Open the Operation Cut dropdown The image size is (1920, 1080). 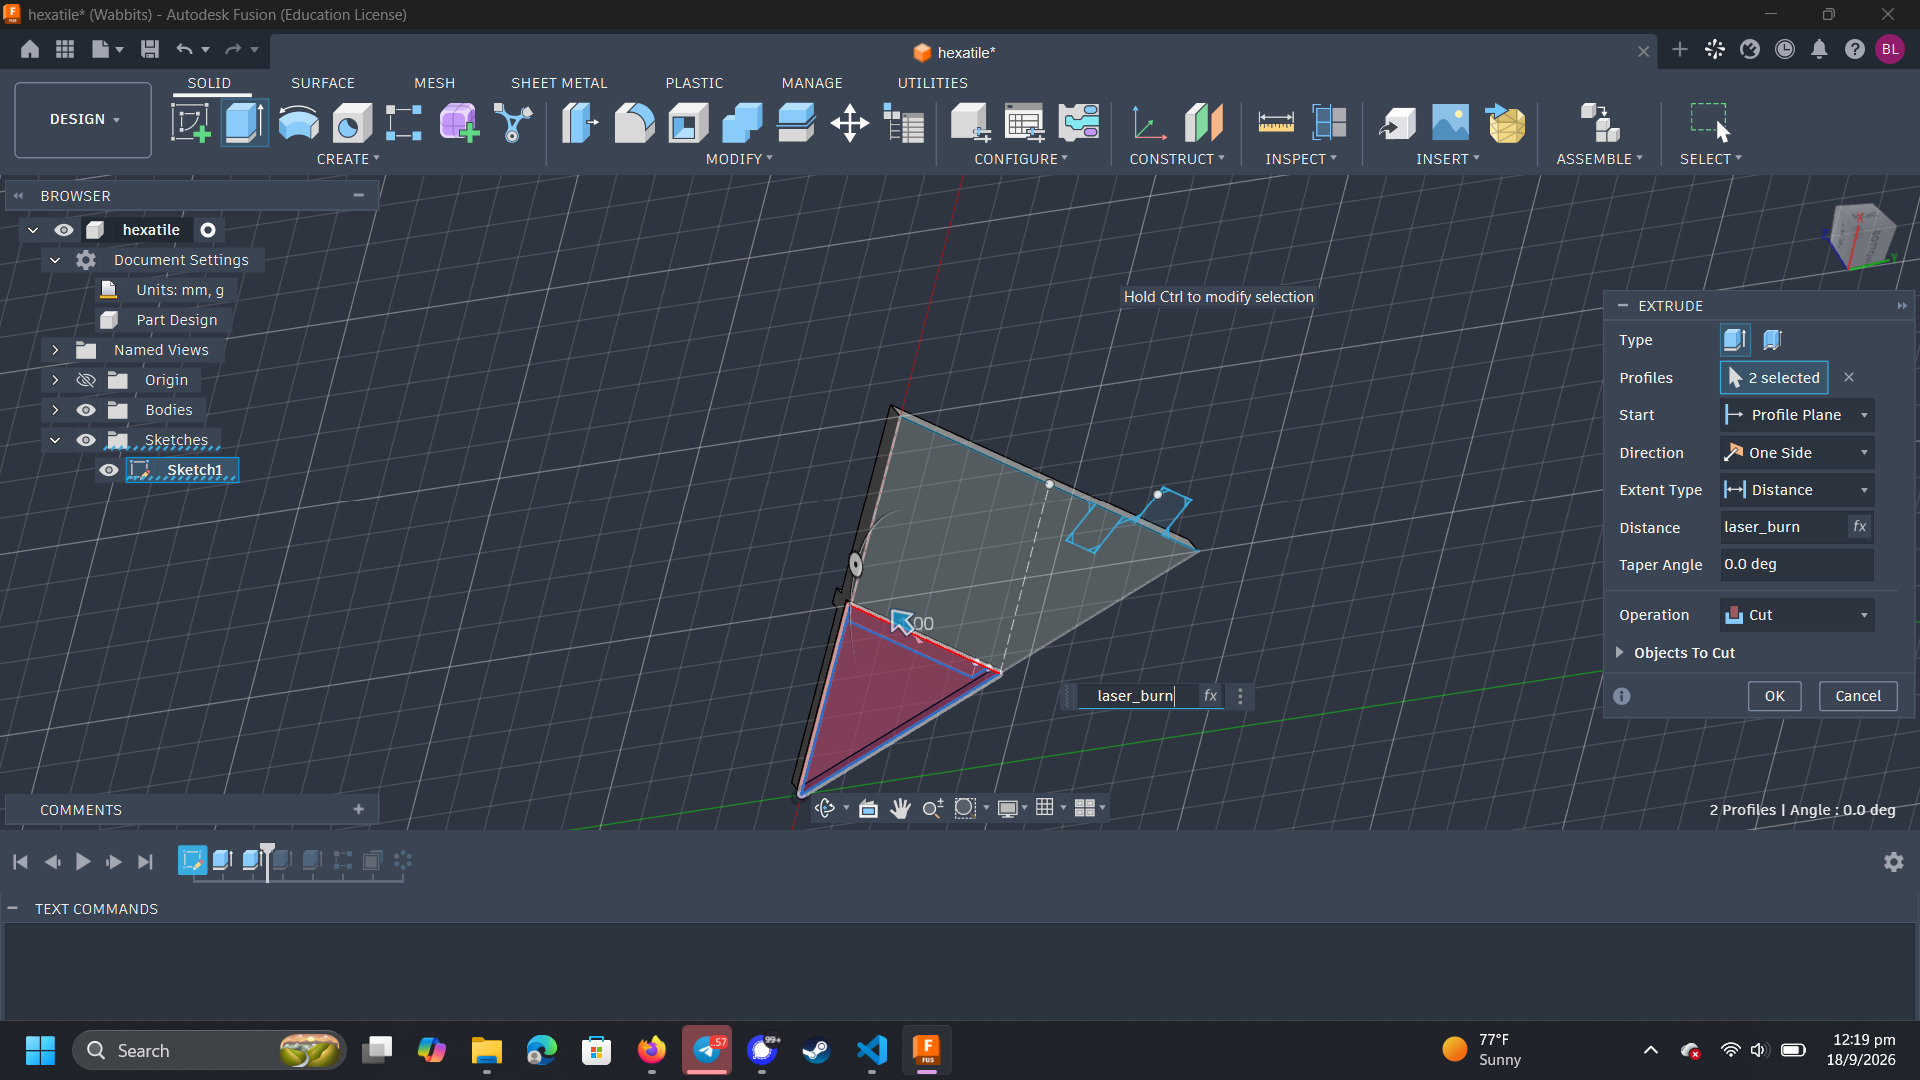click(x=1796, y=615)
